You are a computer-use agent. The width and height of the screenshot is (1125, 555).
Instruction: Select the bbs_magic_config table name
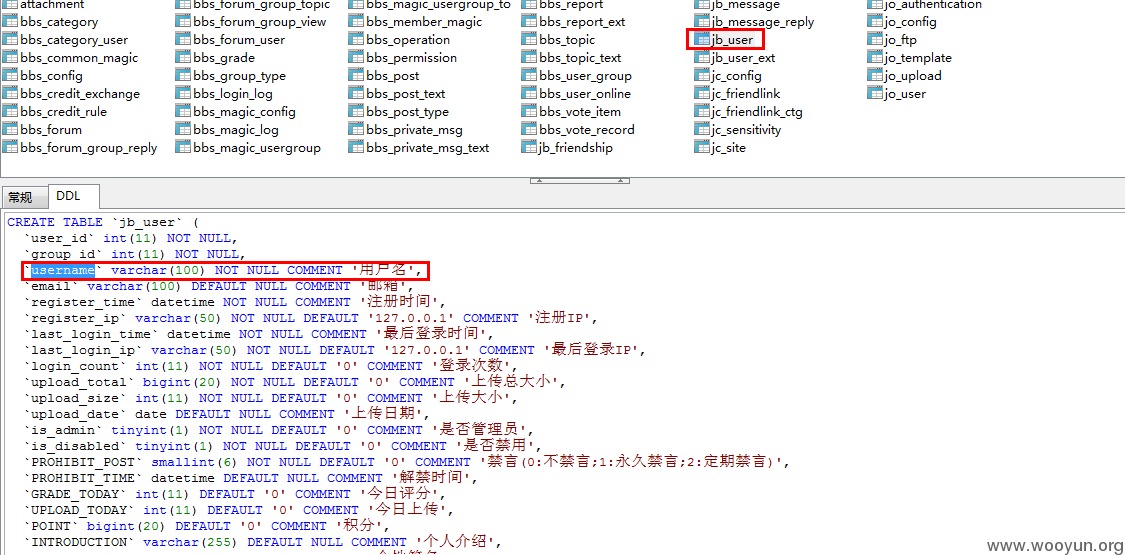pyautogui.click(x=244, y=112)
